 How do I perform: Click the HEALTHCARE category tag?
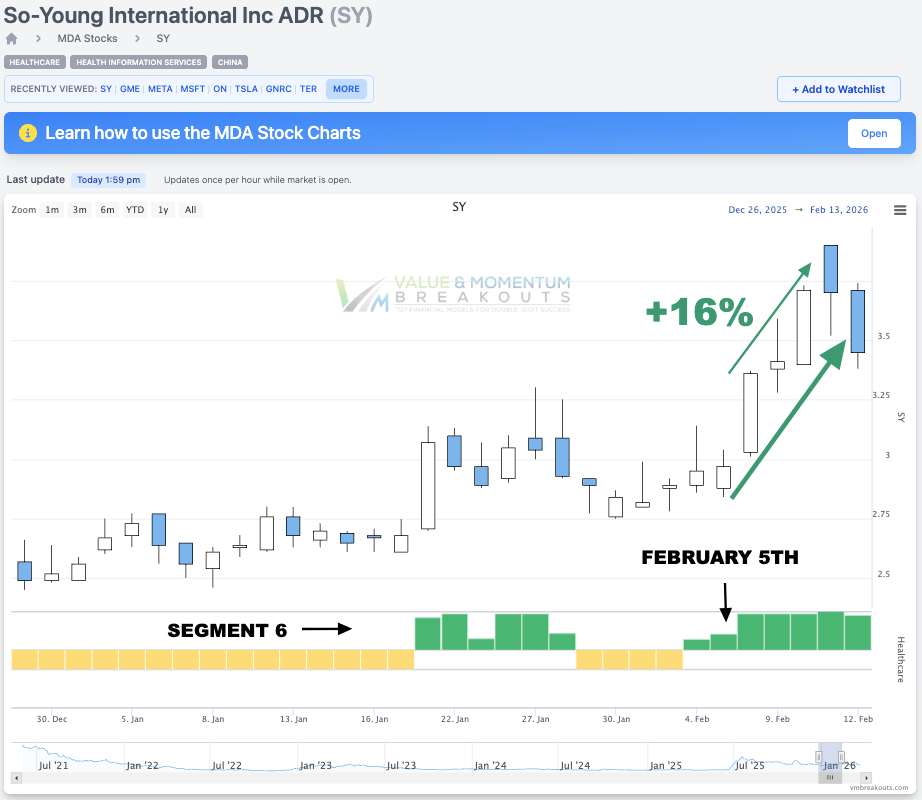pyautogui.click(x=35, y=62)
